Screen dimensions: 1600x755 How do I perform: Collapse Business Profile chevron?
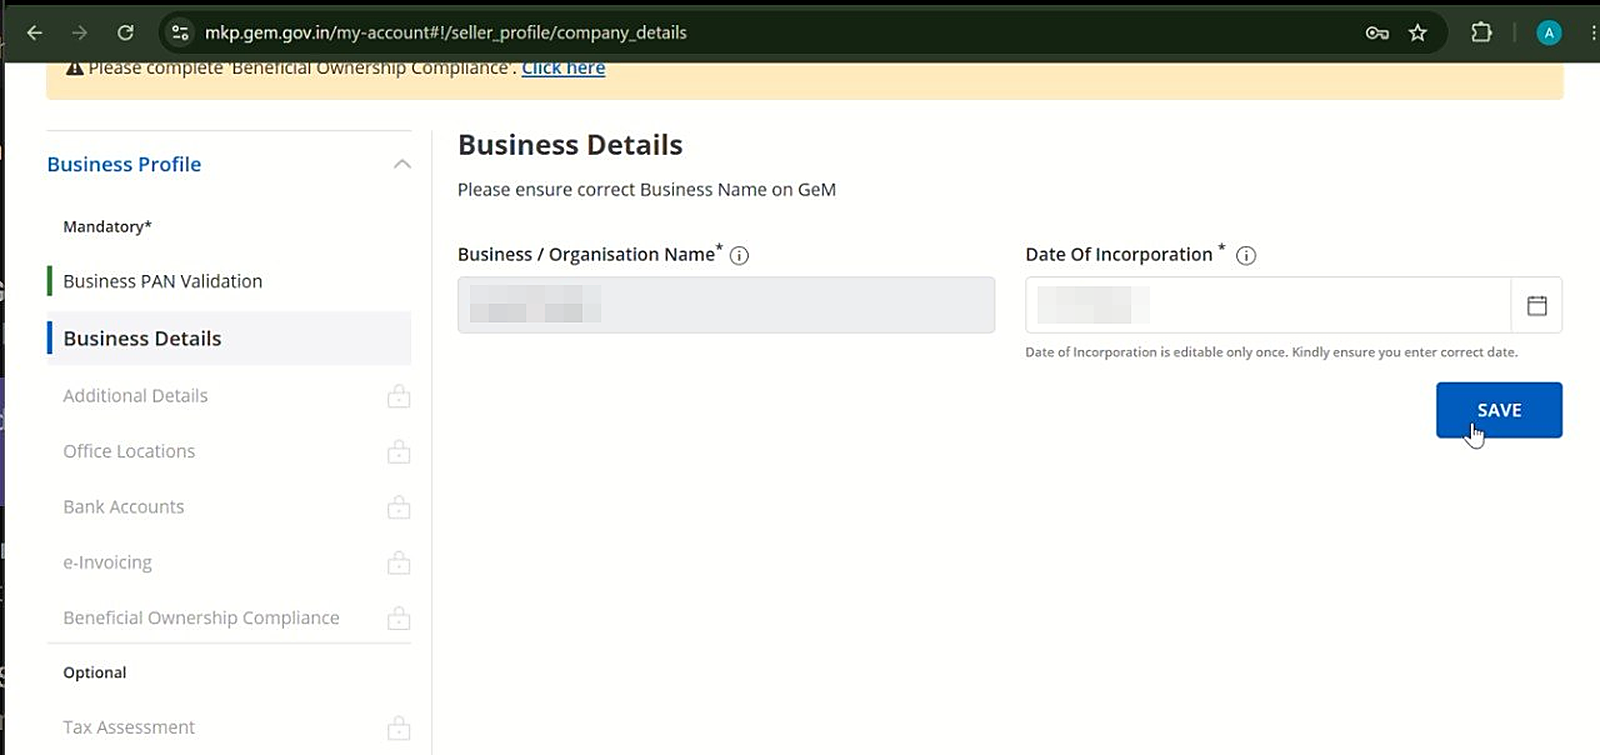click(x=402, y=164)
